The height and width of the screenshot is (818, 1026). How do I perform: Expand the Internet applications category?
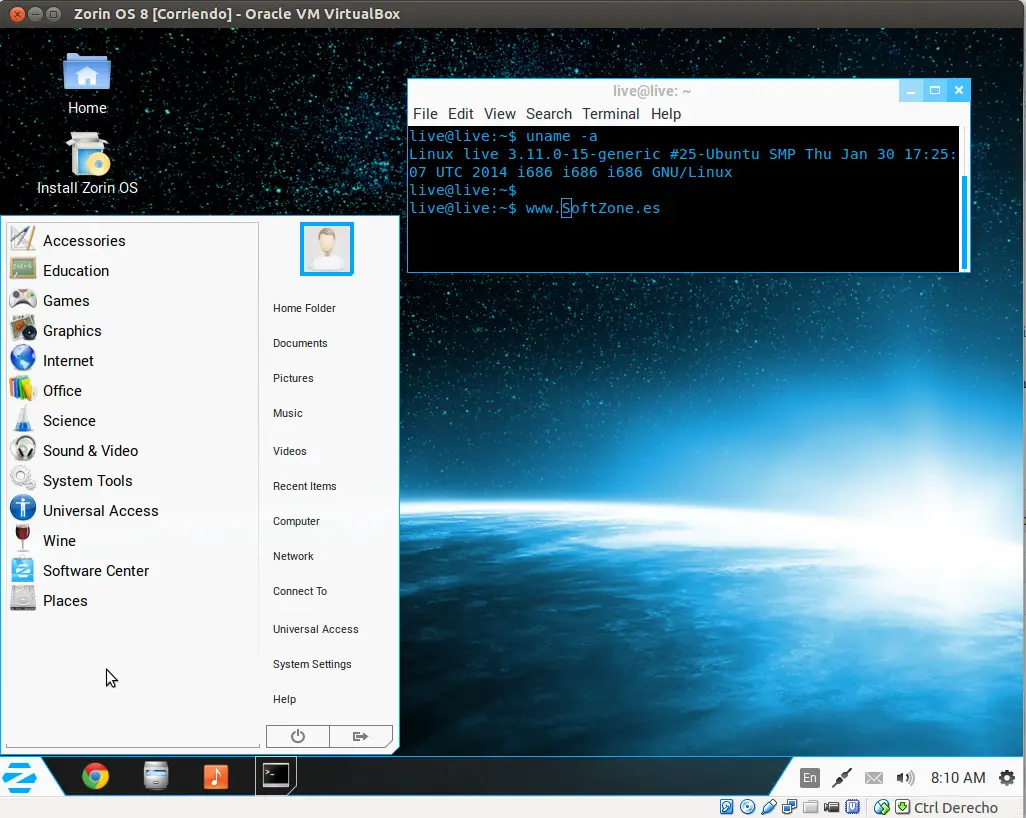68,361
